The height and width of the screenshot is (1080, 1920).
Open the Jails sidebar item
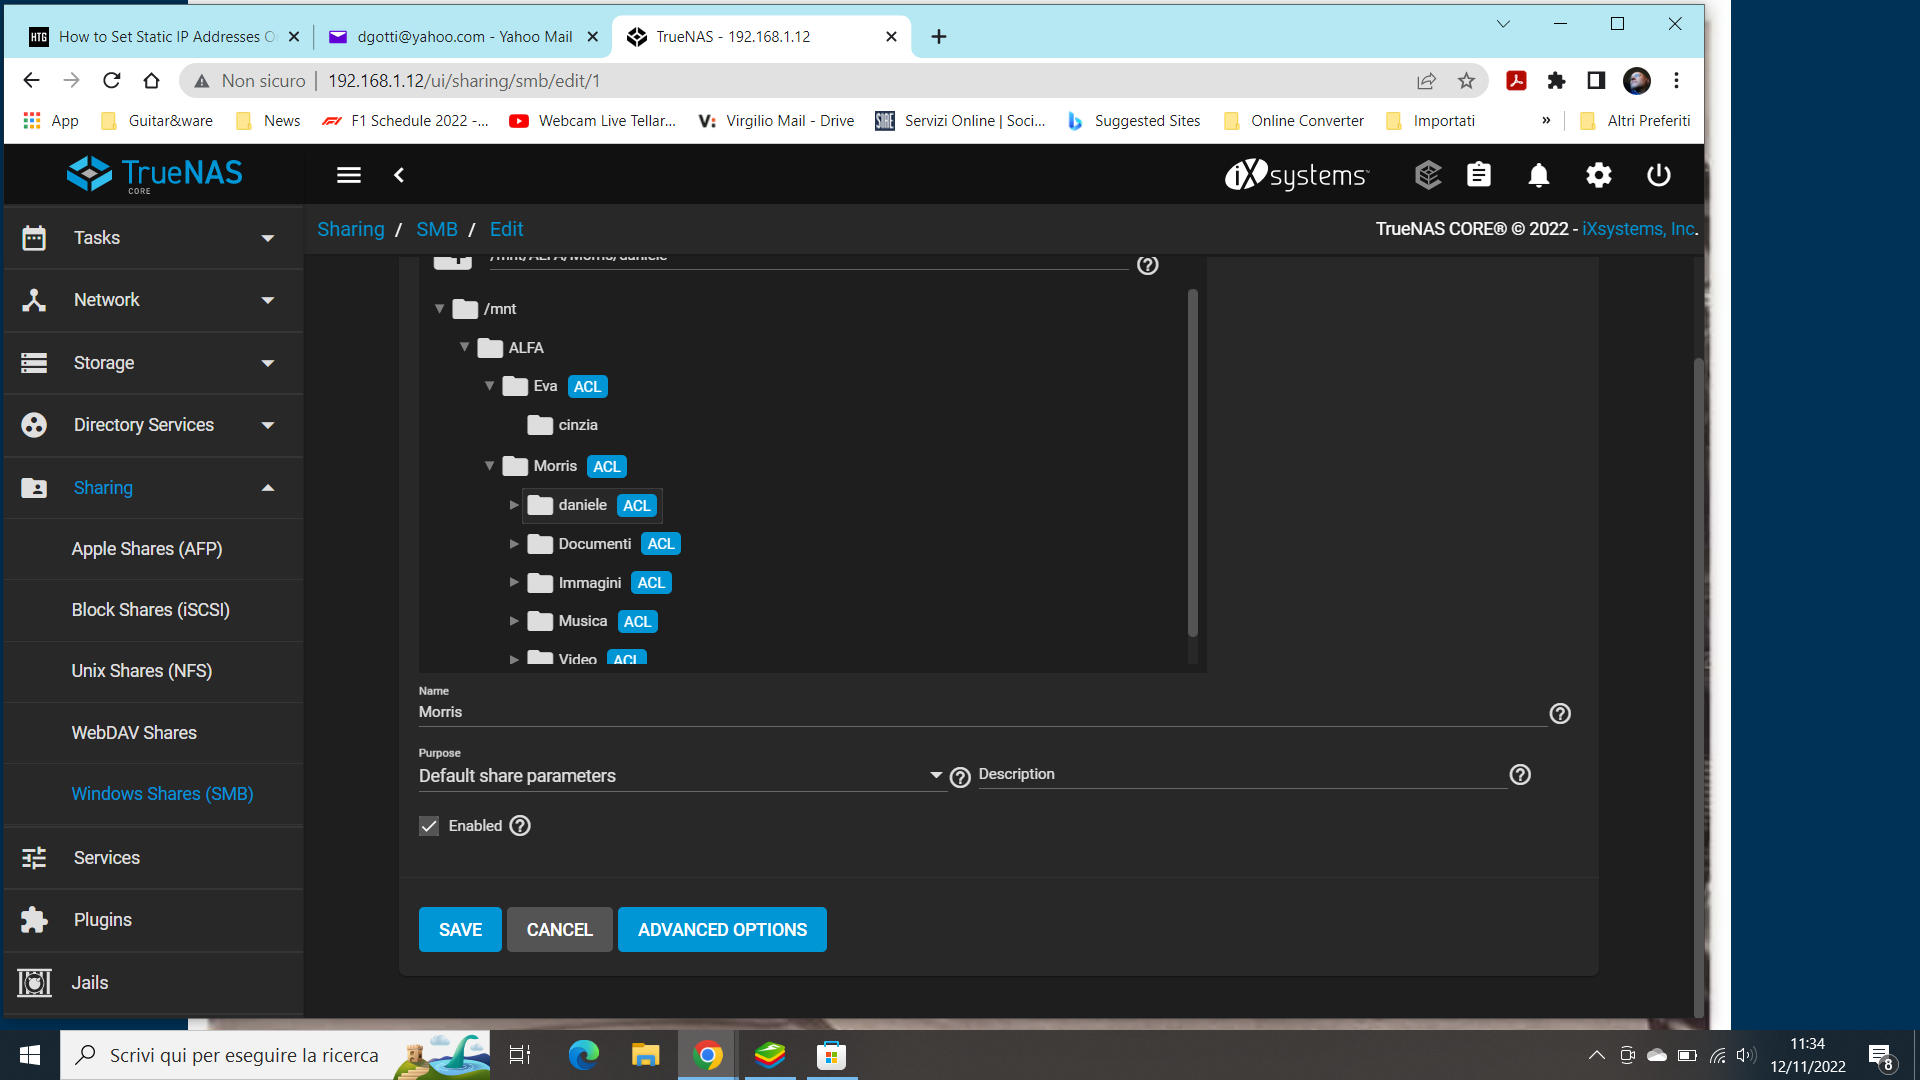coord(153,983)
